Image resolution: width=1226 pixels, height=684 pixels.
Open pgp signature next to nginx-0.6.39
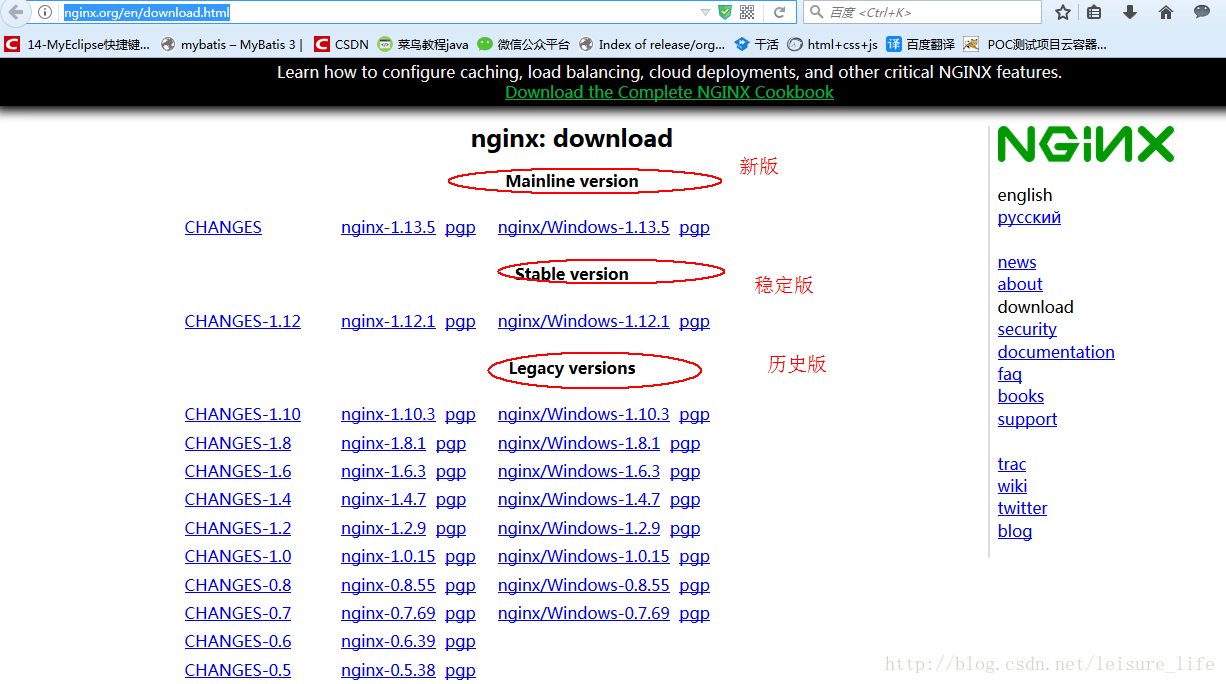(460, 642)
